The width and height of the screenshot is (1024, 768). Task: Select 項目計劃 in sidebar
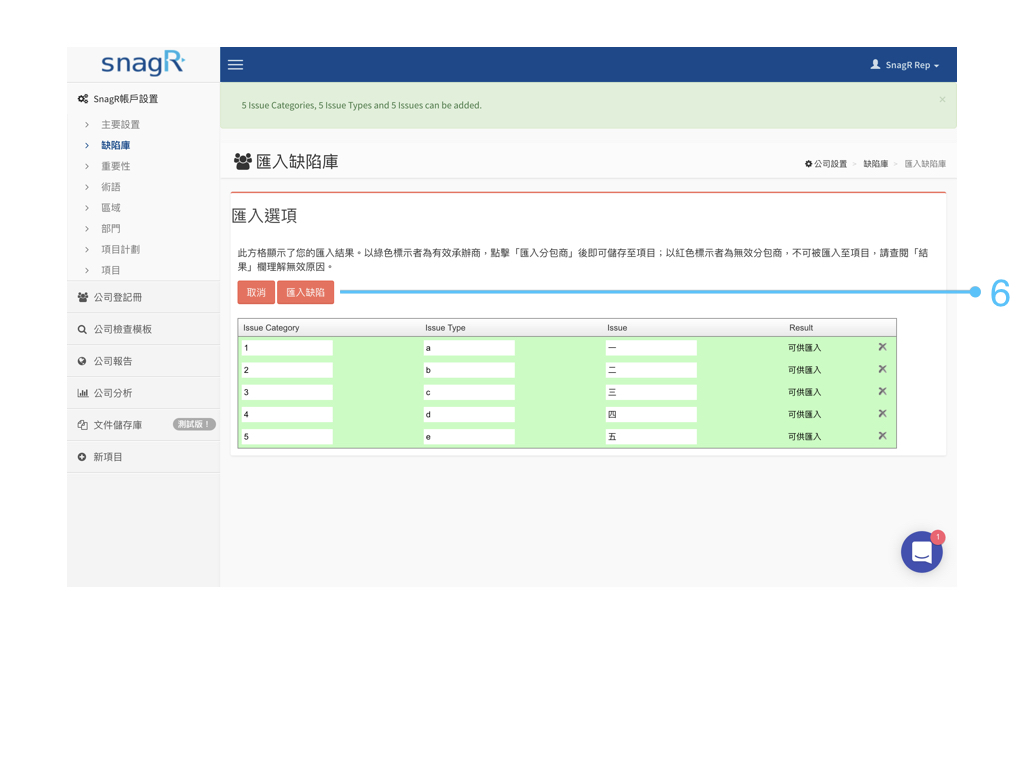coord(120,249)
